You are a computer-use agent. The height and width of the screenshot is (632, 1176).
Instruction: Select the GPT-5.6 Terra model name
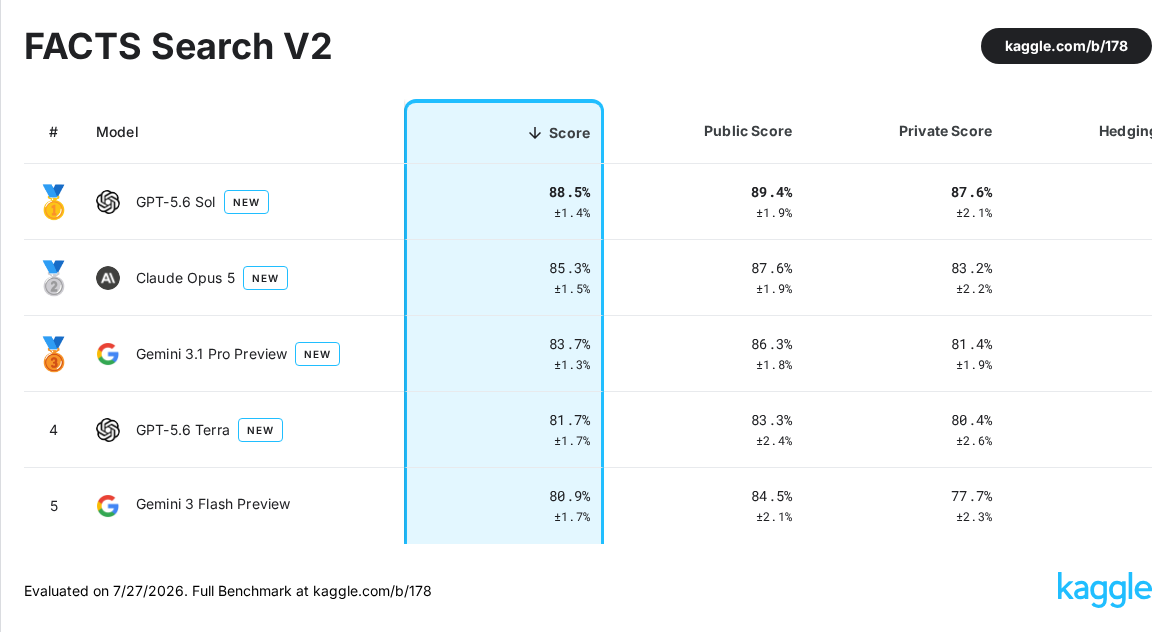tap(182, 430)
